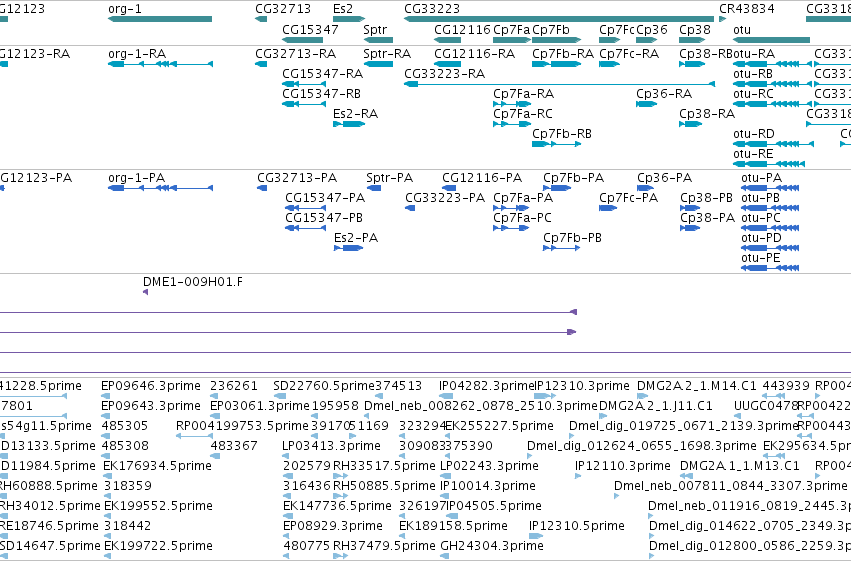851x561 pixels.
Task: Select the CG32713-RA transcript label
Action: pyautogui.click(x=295, y=54)
